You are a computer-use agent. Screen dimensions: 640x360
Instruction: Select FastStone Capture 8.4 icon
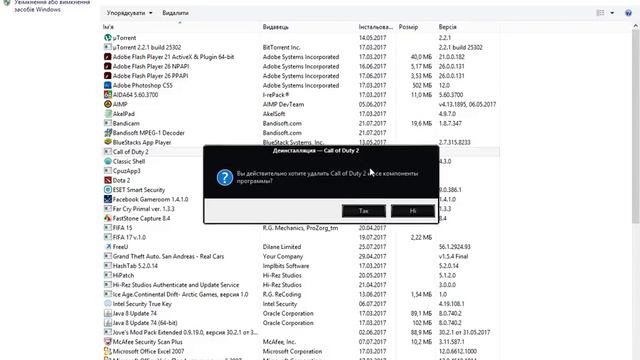tap(108, 218)
